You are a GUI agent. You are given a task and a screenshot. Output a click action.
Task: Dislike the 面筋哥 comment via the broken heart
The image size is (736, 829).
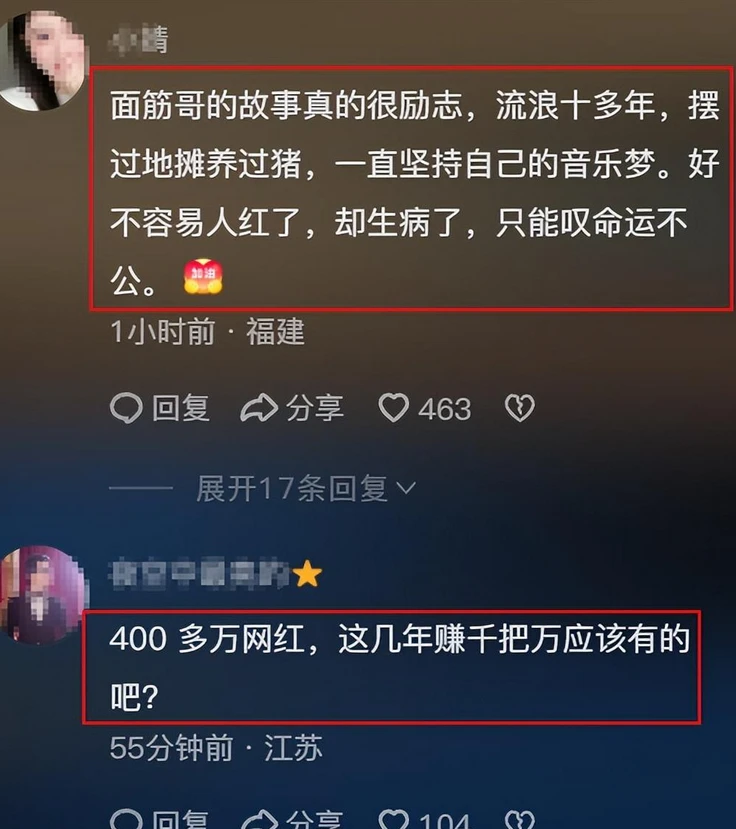click(520, 408)
